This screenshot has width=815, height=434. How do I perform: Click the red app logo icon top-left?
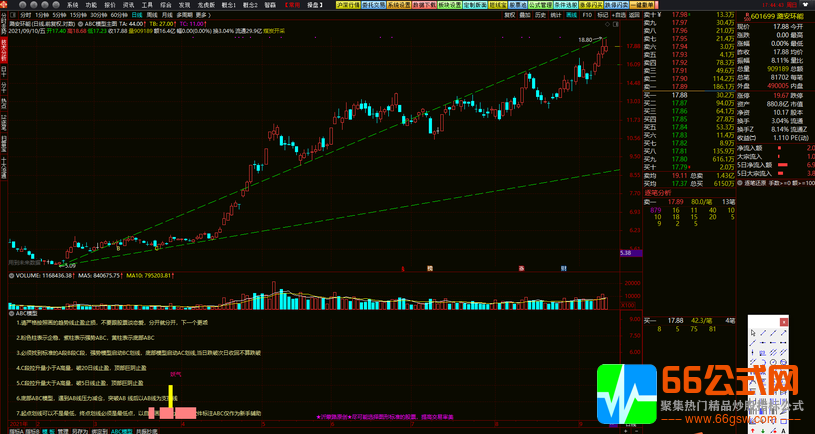tap(5, 5)
